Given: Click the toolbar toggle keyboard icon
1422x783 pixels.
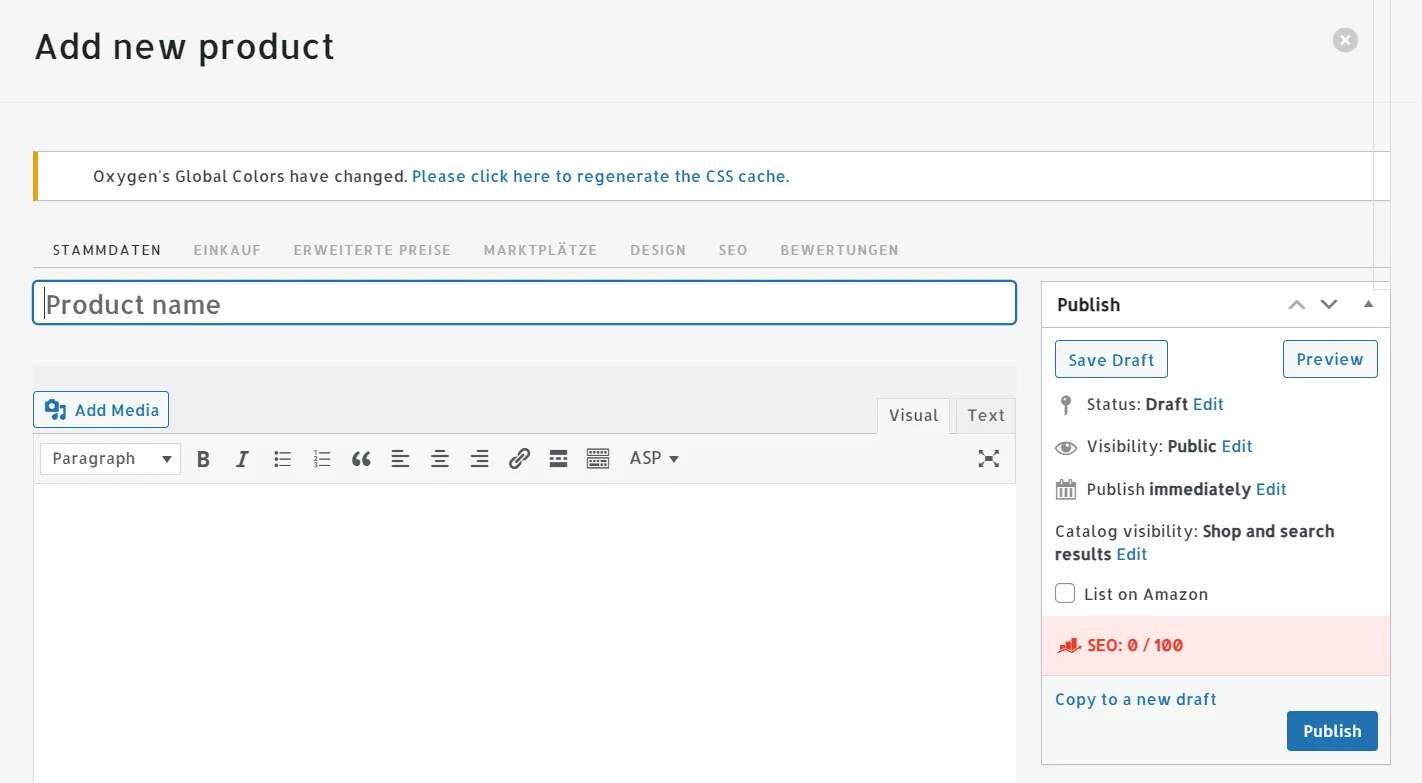Looking at the screenshot, I should pos(598,459).
